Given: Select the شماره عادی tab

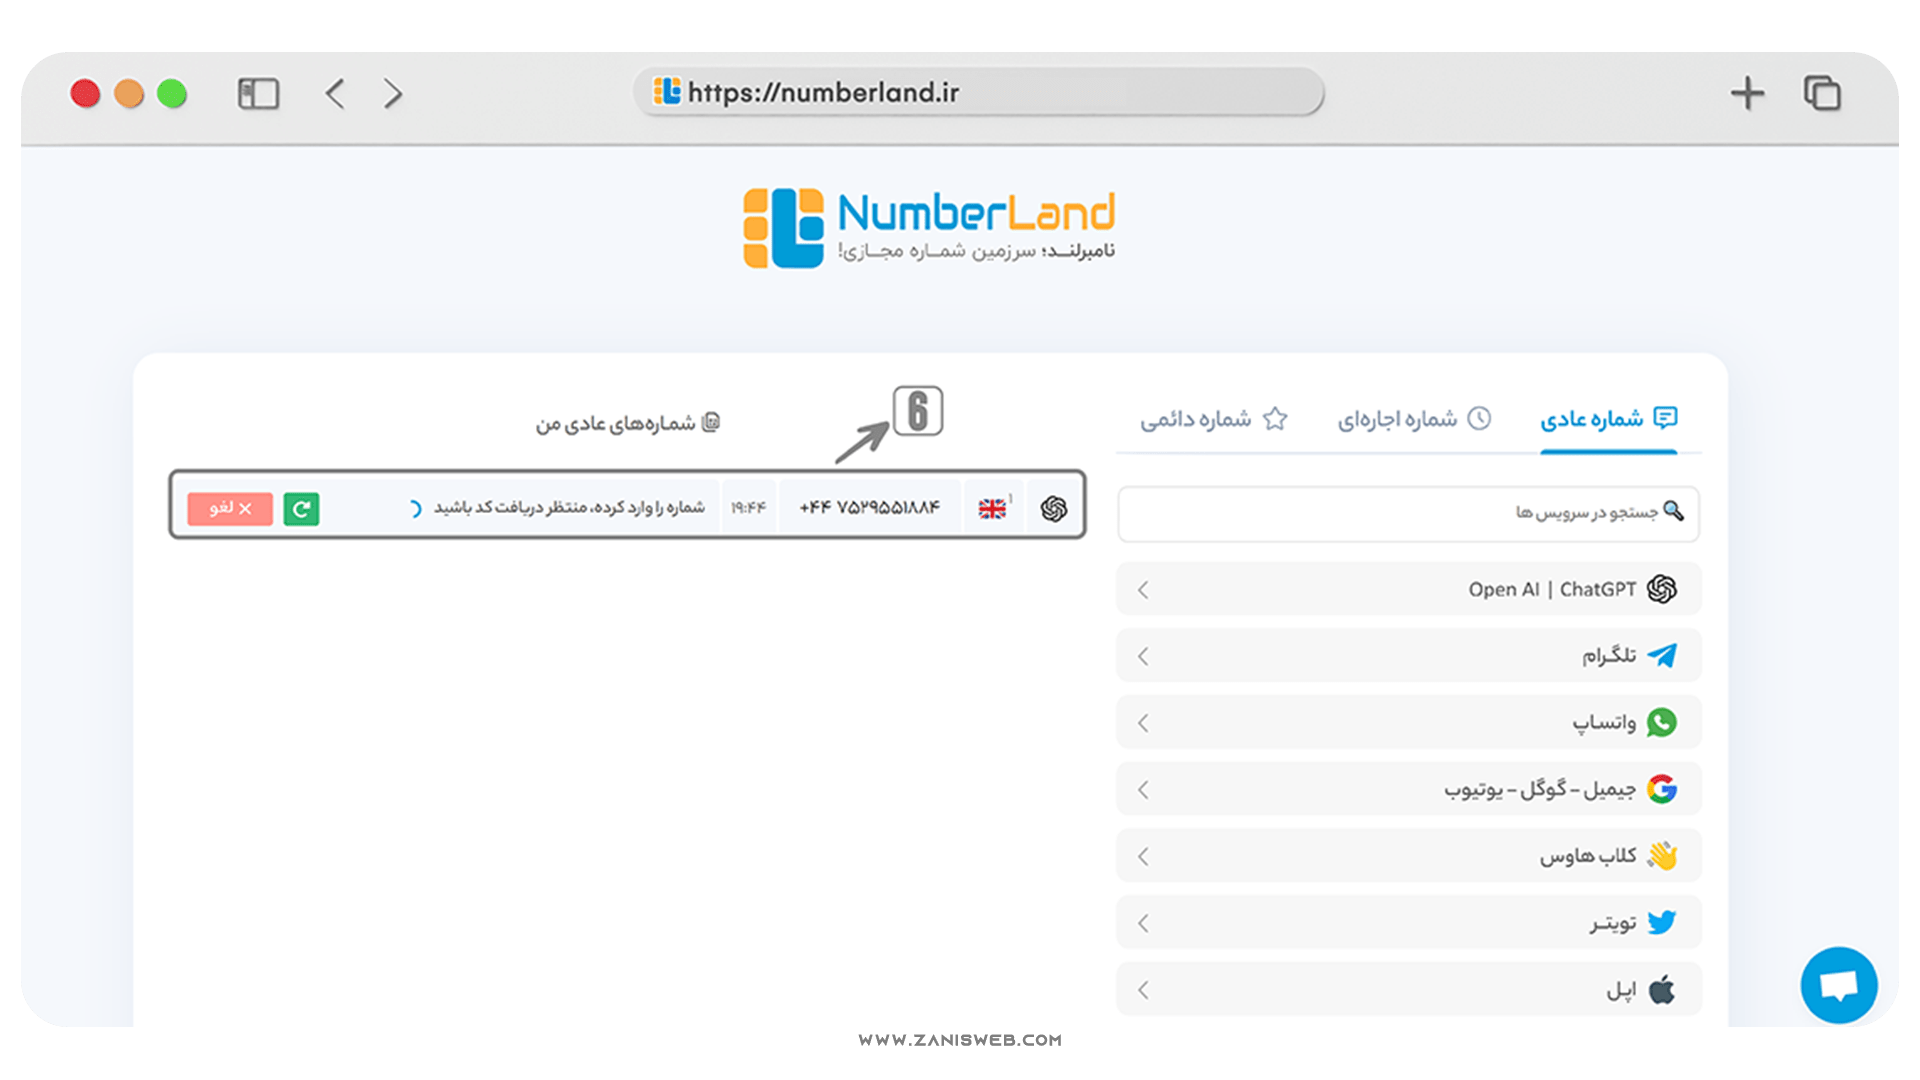Looking at the screenshot, I should coord(1608,419).
